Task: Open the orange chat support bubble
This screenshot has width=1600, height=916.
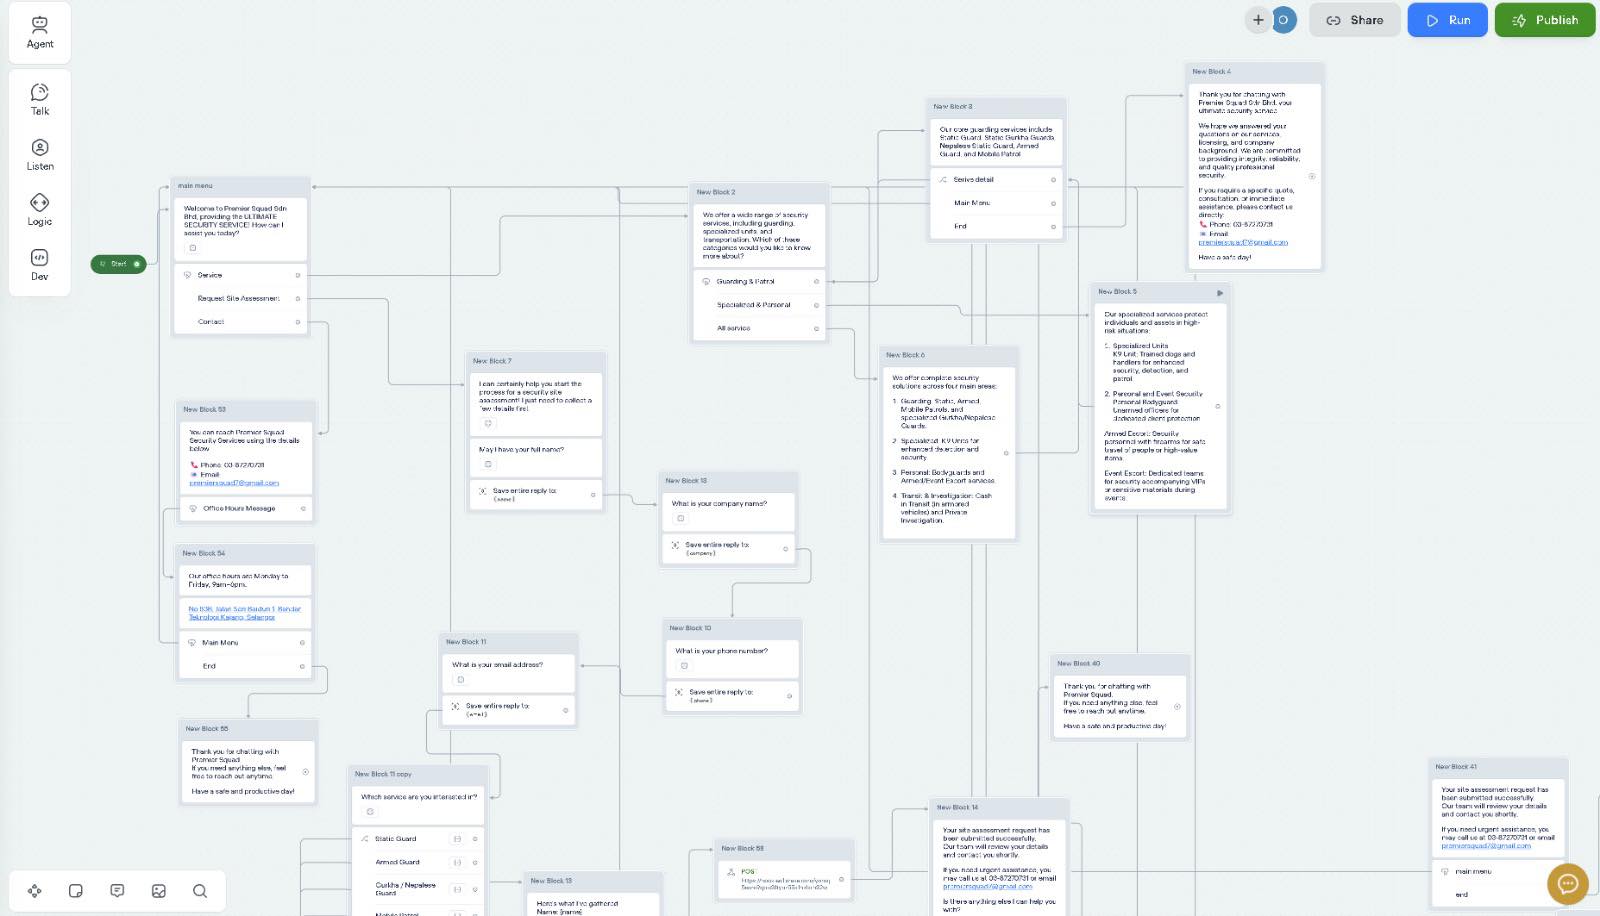Action: click(1568, 883)
